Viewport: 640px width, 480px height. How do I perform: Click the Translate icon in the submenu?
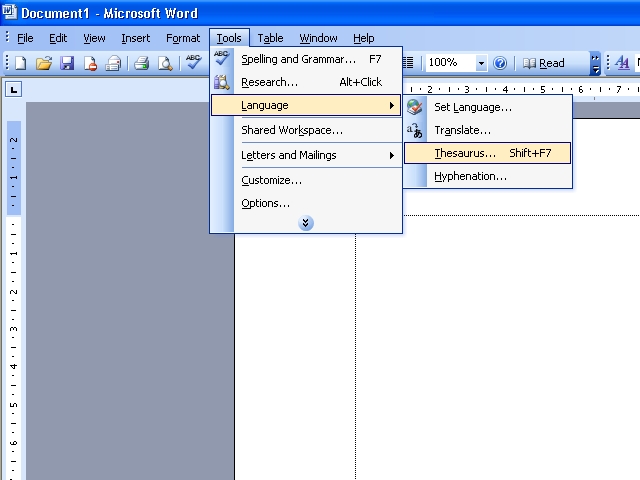point(415,131)
